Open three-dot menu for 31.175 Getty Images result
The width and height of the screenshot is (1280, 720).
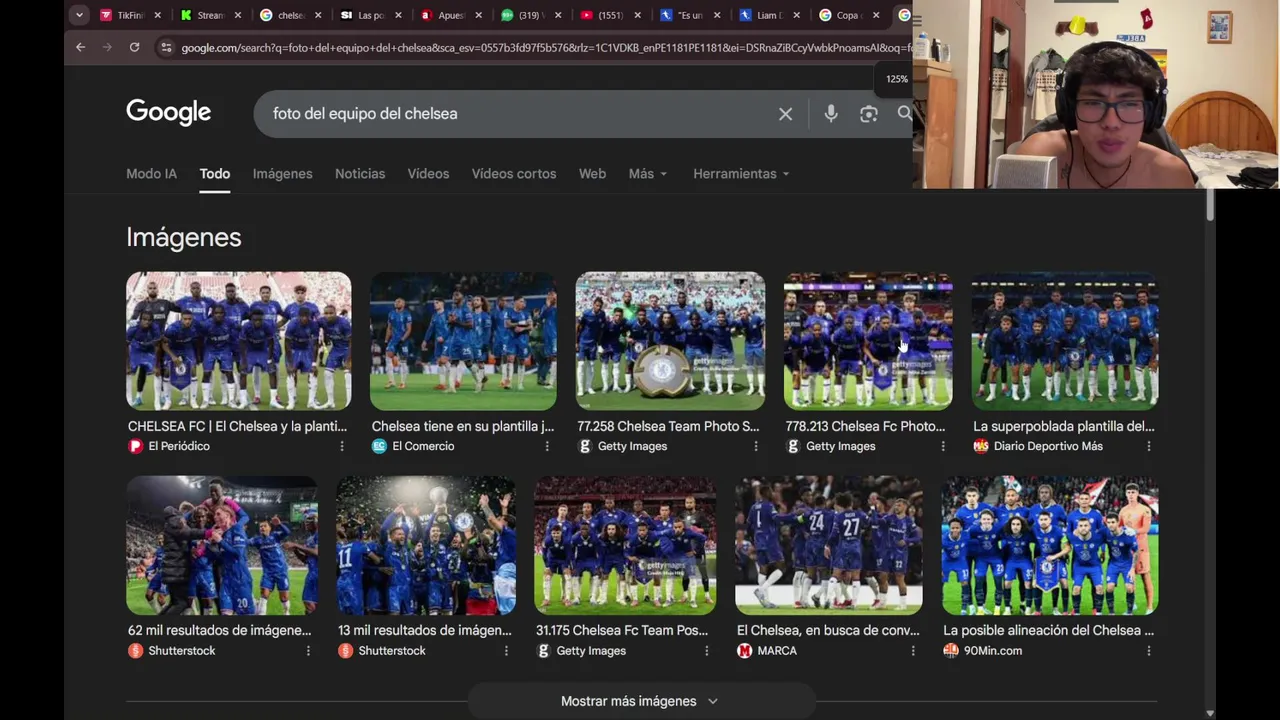[x=706, y=650]
